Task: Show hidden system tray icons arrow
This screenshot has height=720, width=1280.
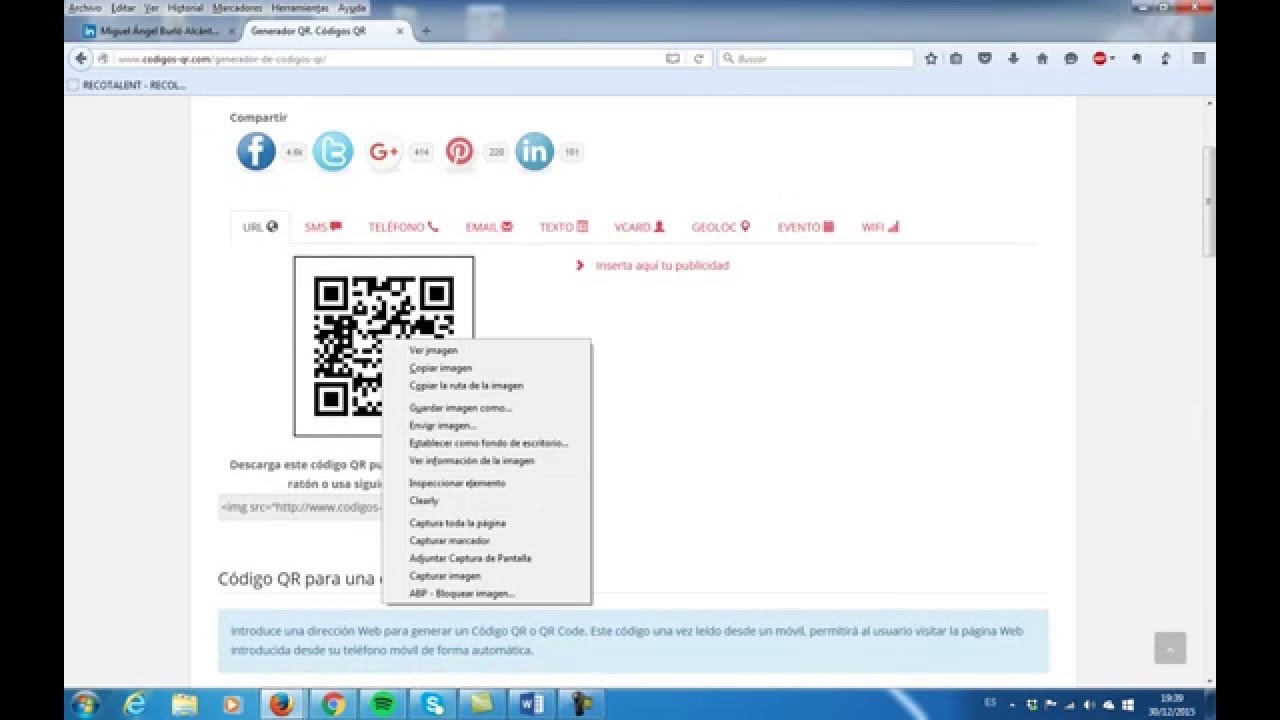Action: pyautogui.click(x=1012, y=704)
